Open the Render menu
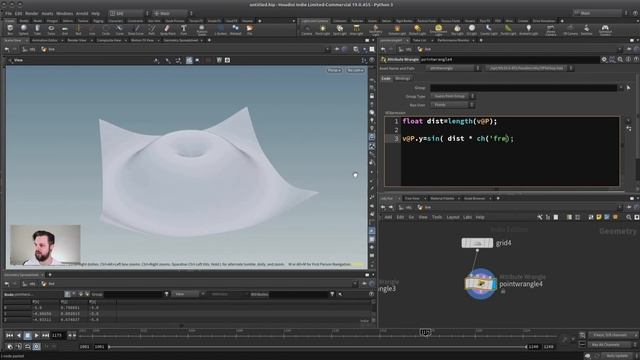 32,13
